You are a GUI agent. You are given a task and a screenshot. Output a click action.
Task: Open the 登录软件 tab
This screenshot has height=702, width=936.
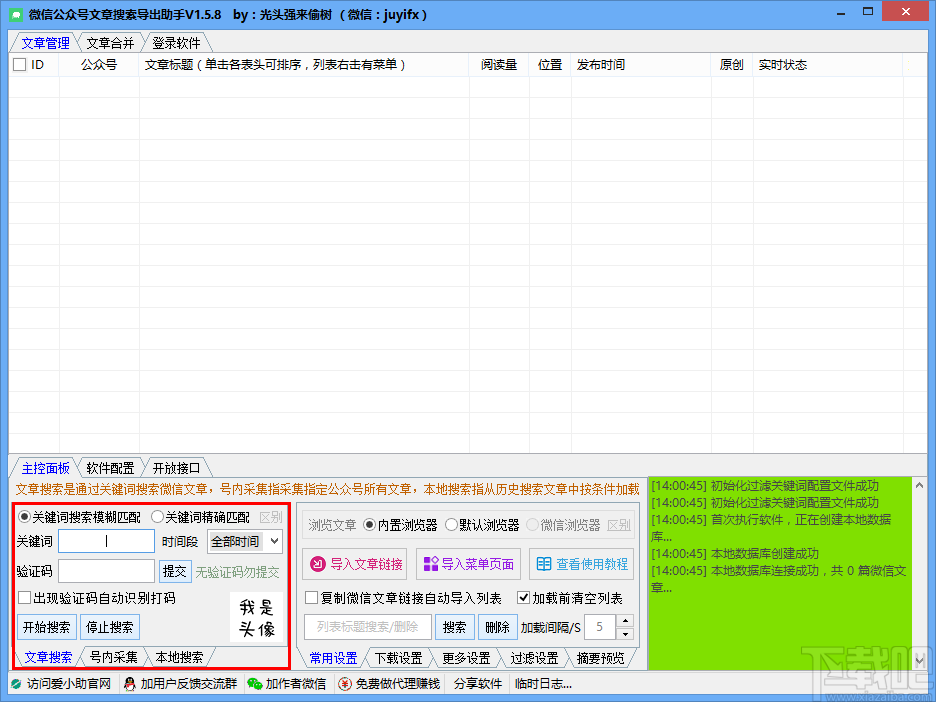[176, 43]
